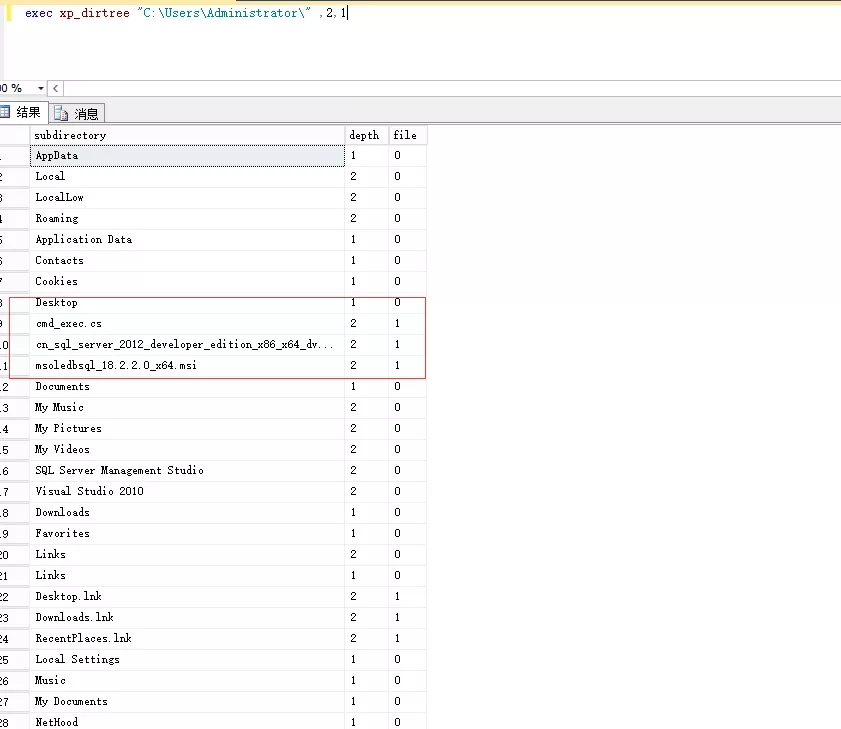Select the "Cookies" cell

[x=187, y=281]
